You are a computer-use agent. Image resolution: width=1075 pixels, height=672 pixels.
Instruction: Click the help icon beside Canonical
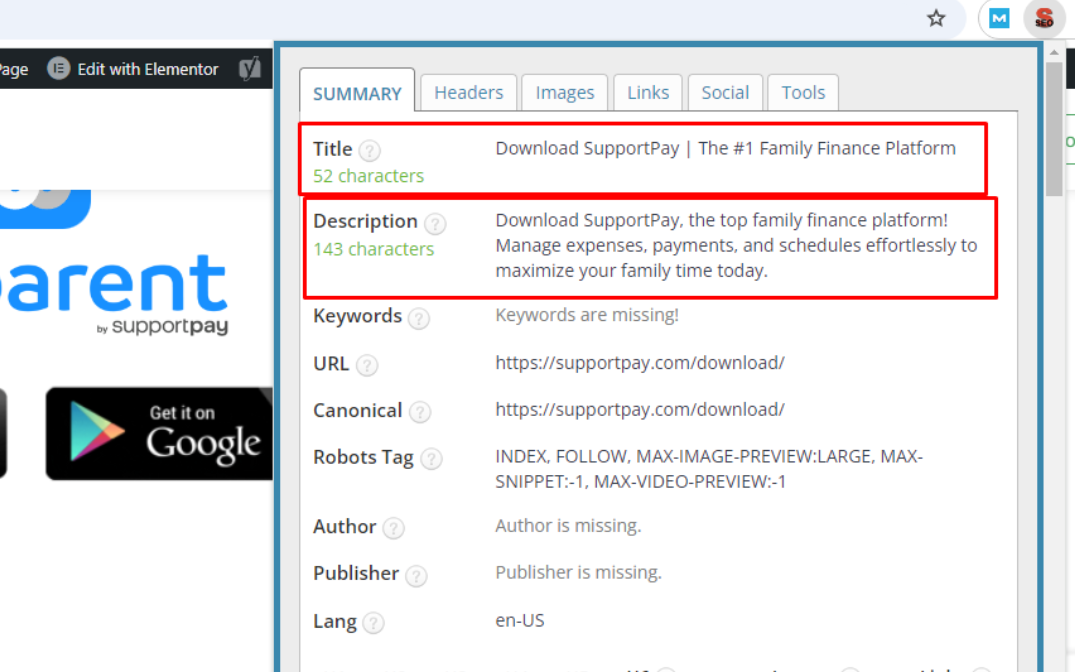420,412
